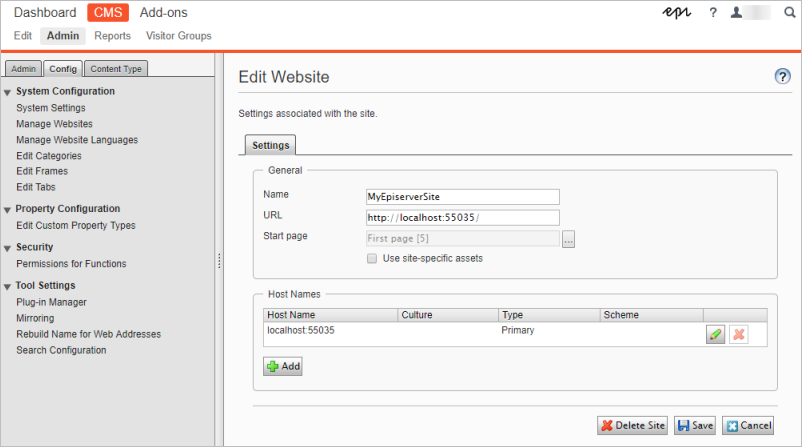The width and height of the screenshot is (802, 447).
Task: Enable Use site-specific assets checkbox
Action: click(x=373, y=258)
